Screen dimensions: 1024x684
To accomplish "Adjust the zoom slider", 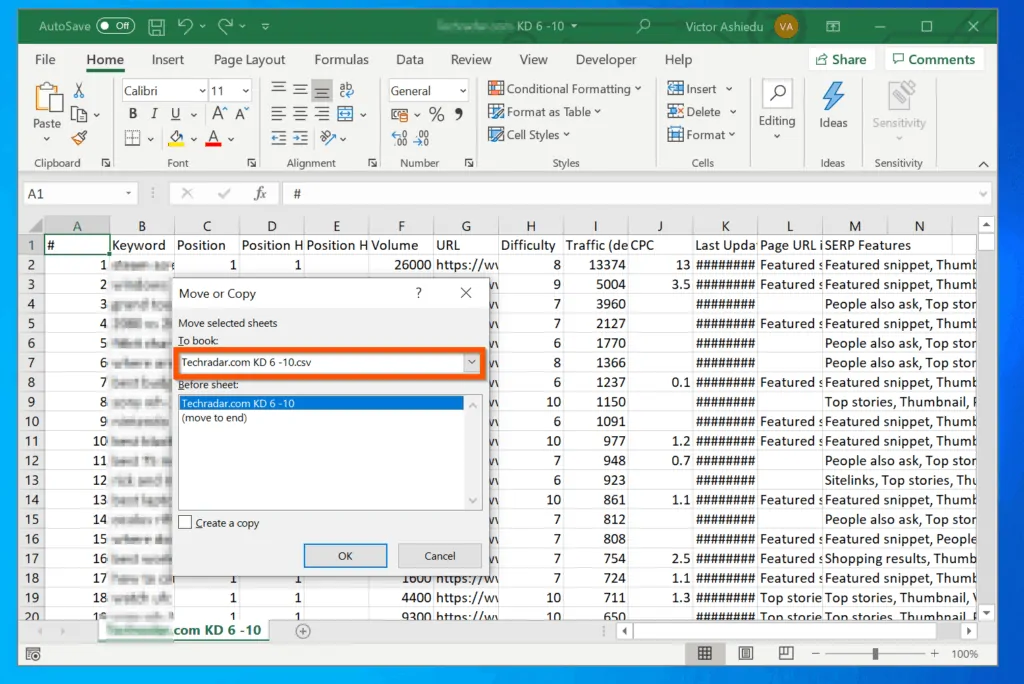I will click(x=876, y=652).
